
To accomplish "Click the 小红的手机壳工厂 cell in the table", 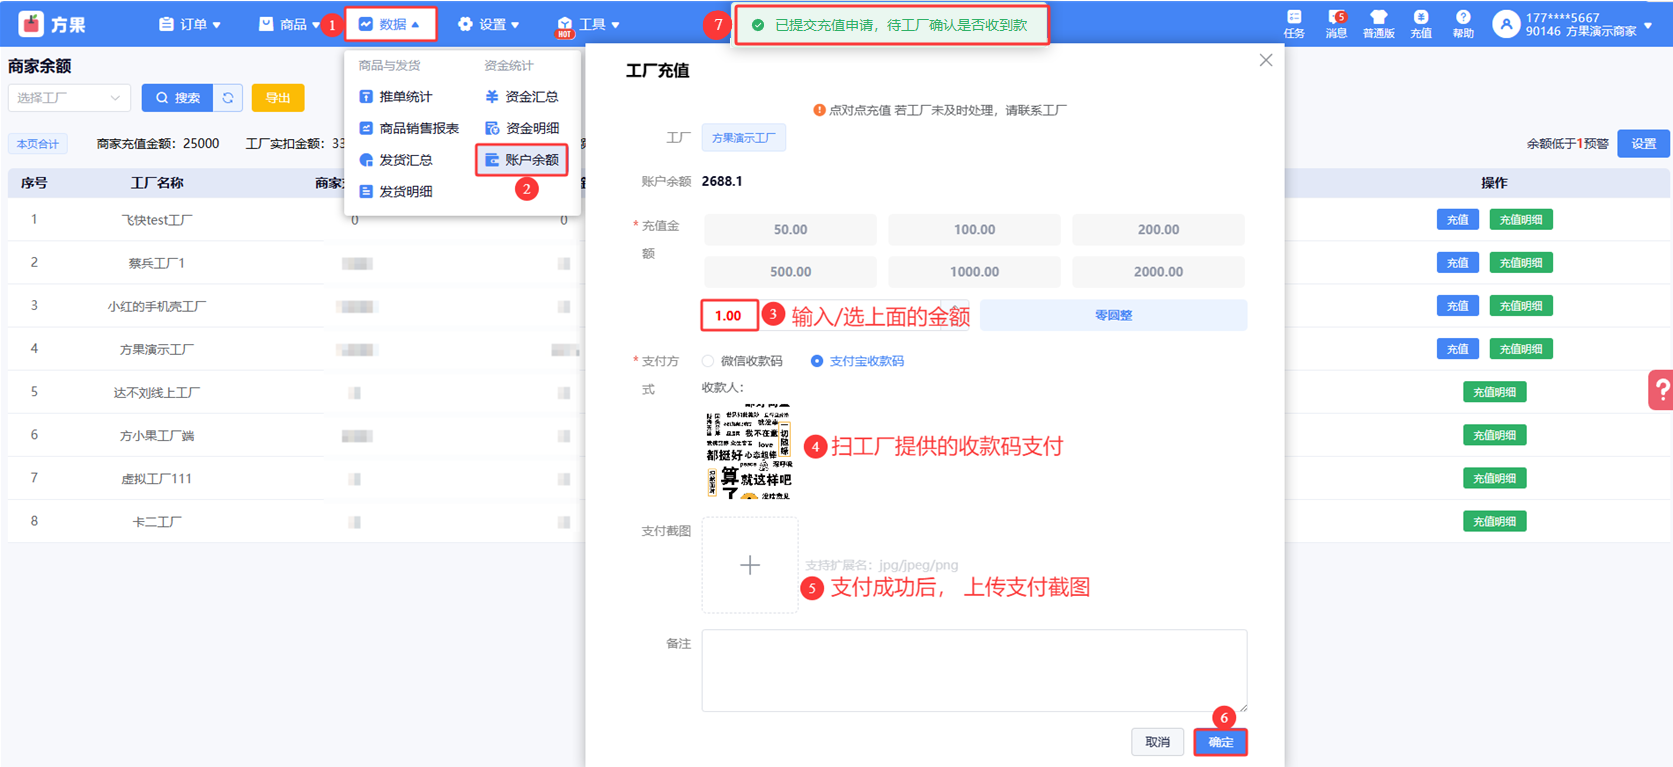I will click(157, 306).
